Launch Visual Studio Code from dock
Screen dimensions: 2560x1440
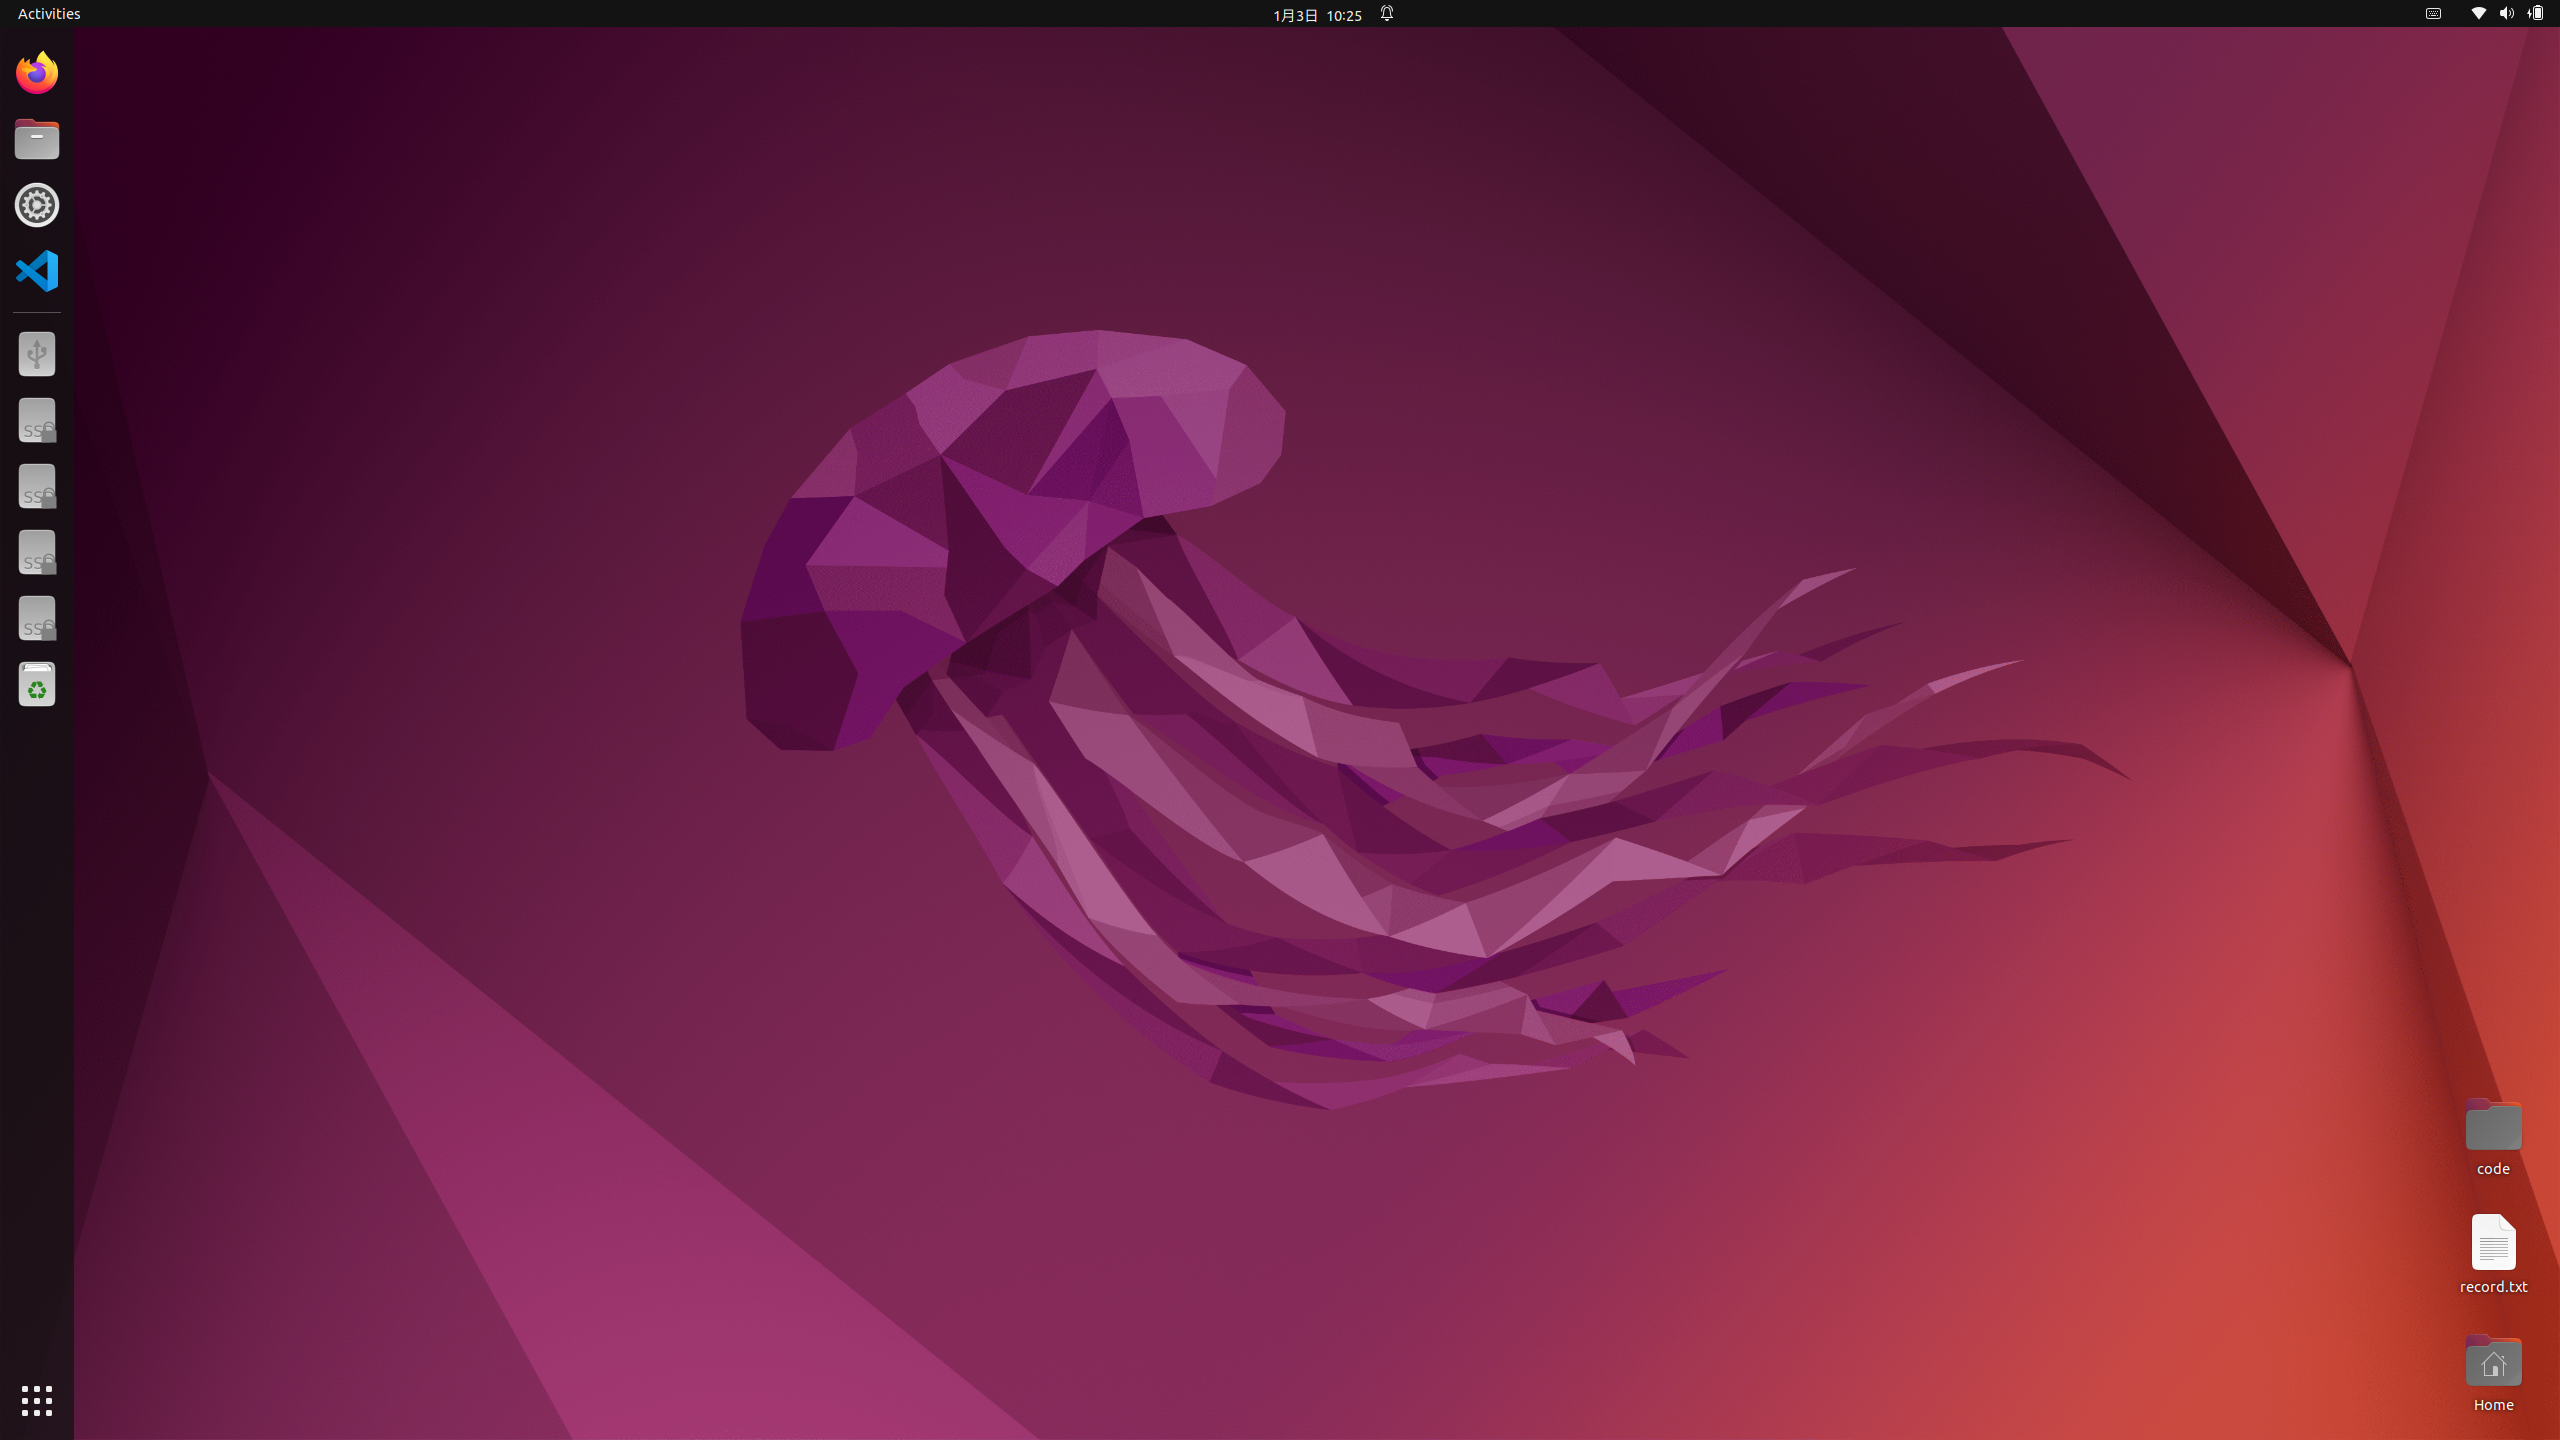point(37,271)
